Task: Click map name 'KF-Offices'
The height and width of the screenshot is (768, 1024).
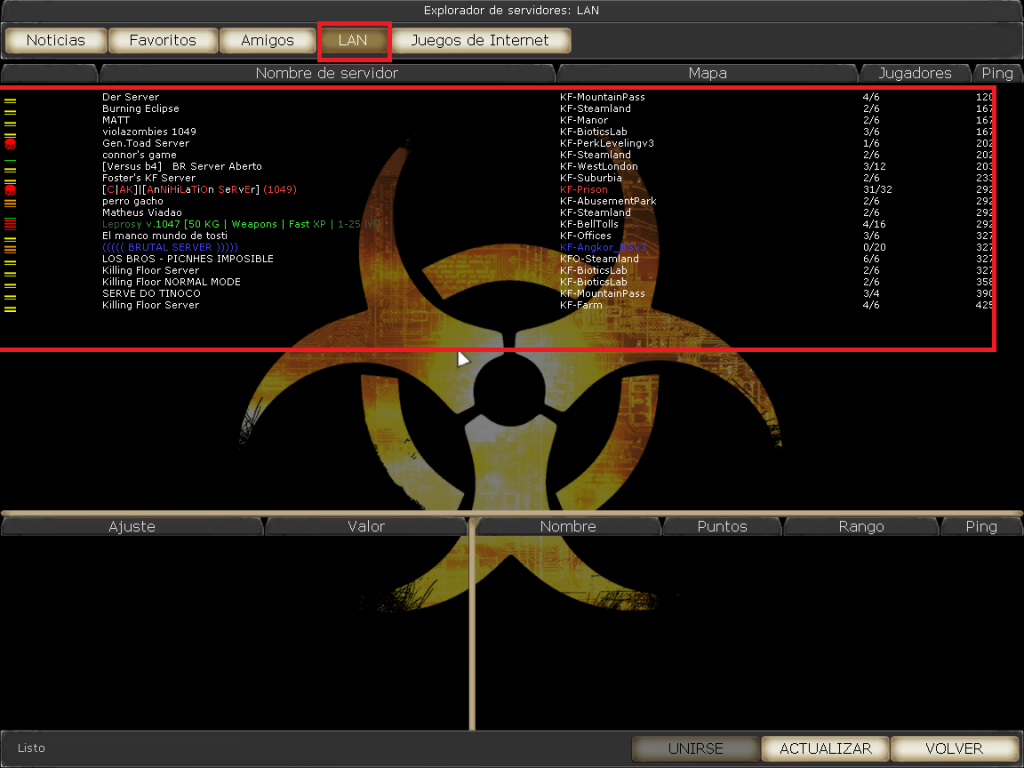Action: tap(586, 236)
